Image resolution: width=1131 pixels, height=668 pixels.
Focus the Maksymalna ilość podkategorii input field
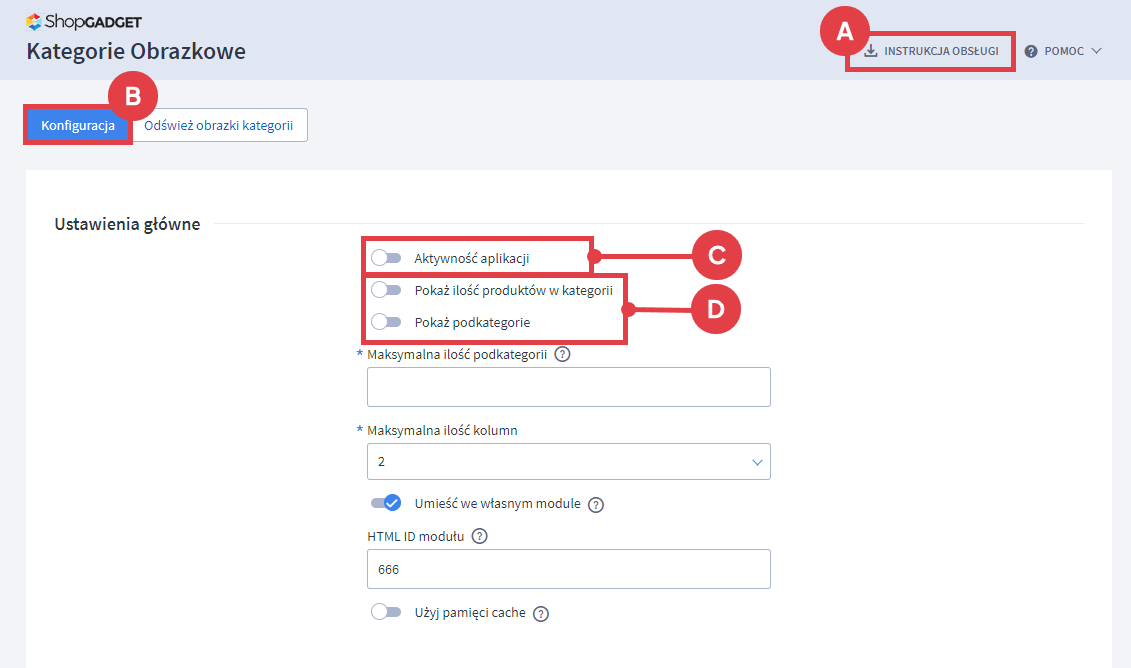[x=568, y=387]
